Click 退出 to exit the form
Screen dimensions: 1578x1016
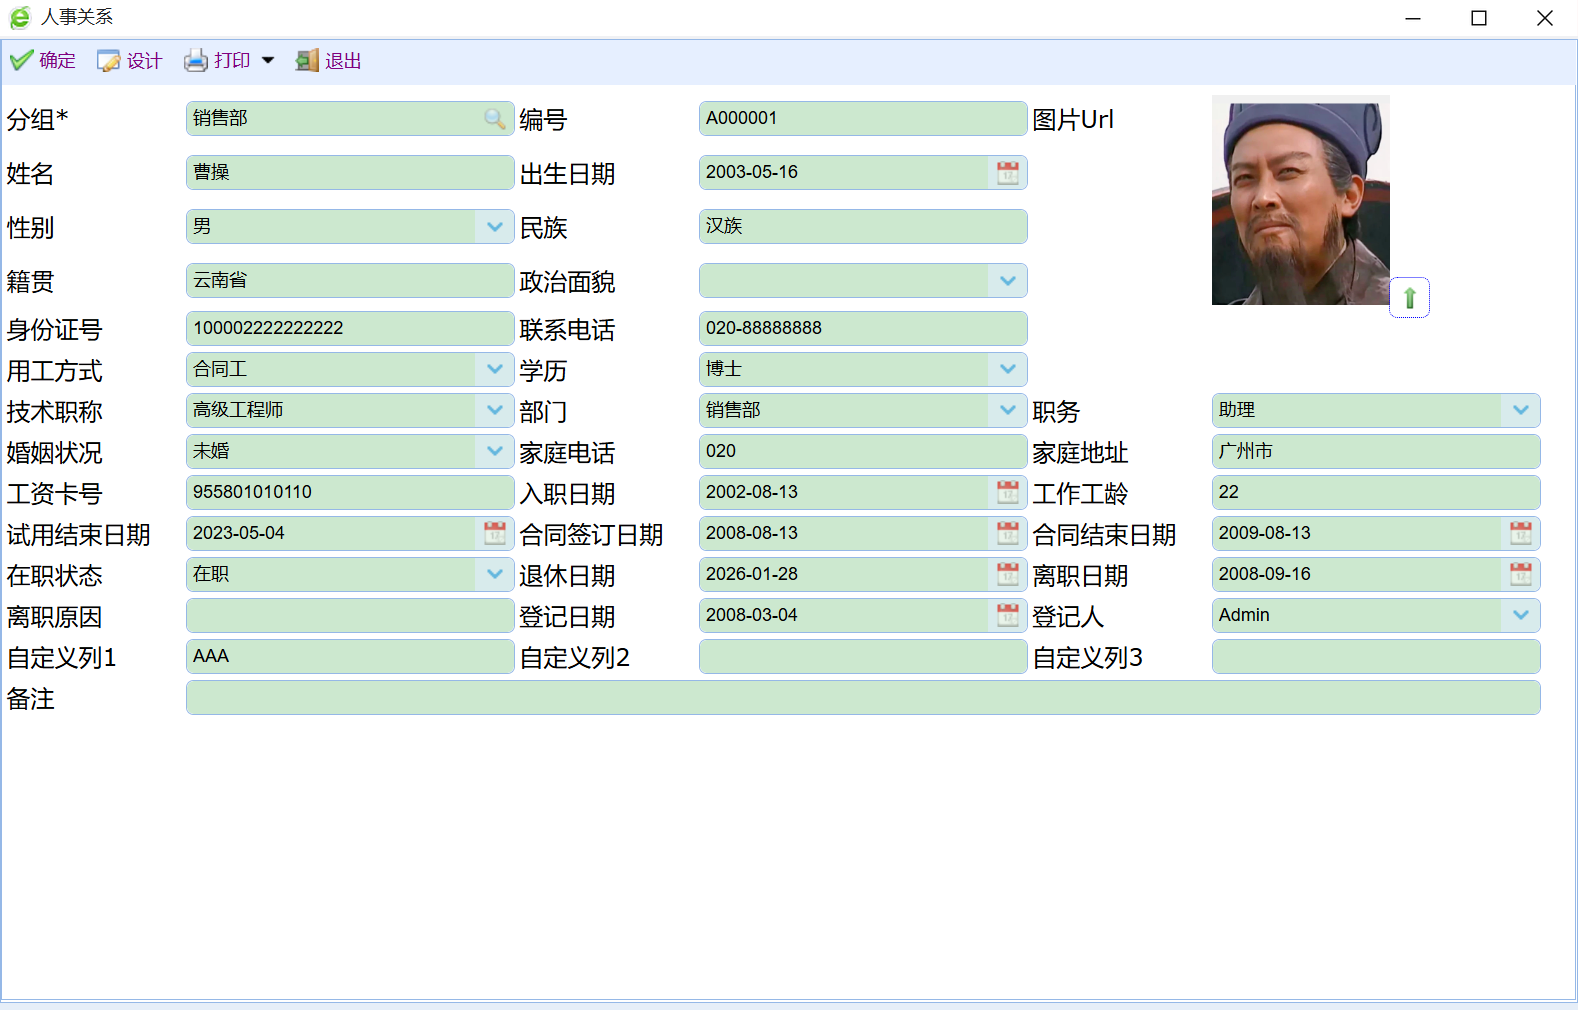click(x=329, y=61)
